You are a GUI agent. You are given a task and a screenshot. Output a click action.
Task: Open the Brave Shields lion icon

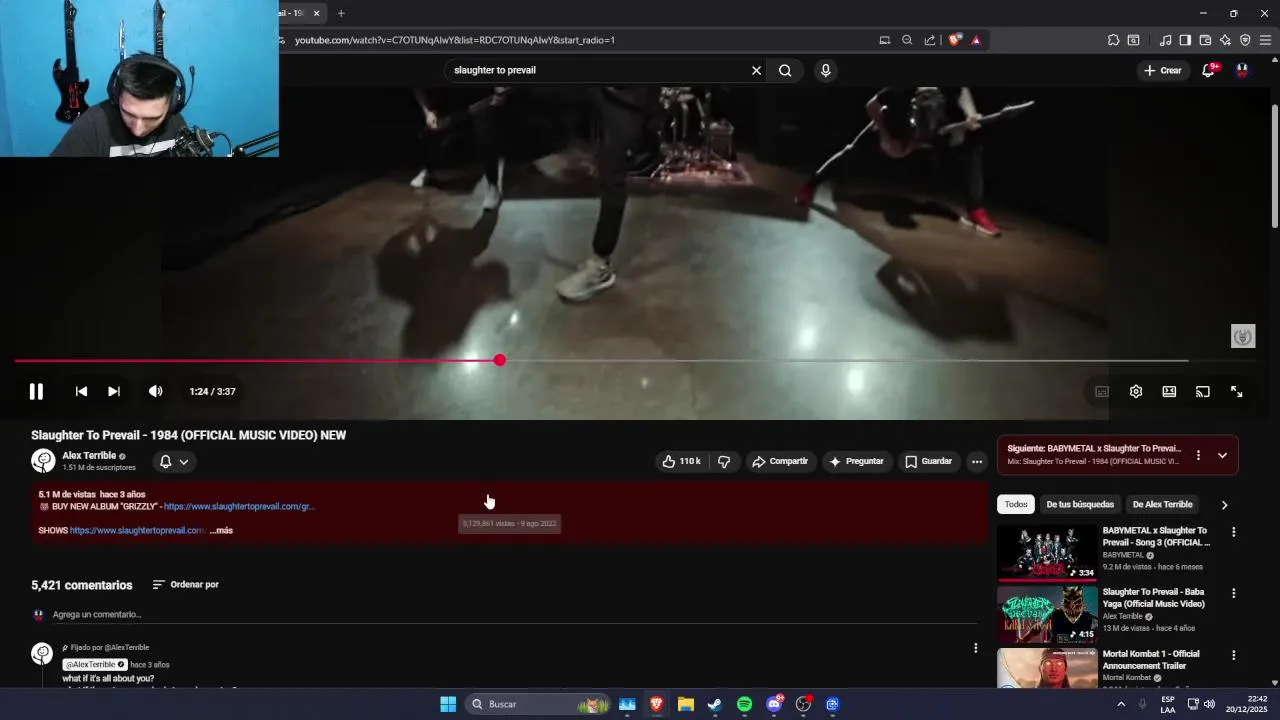pyautogui.click(x=955, y=40)
